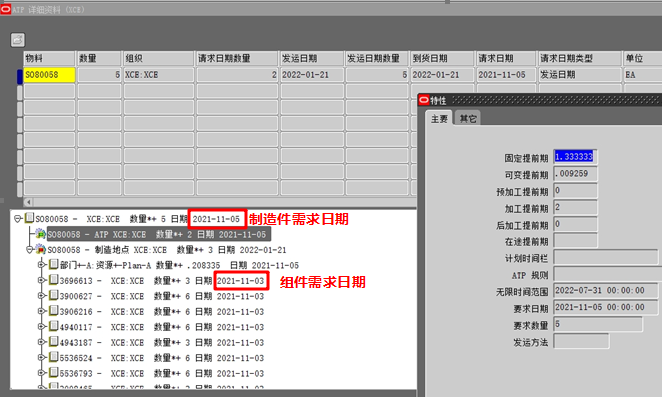Expand component 3900627 node

(41, 296)
